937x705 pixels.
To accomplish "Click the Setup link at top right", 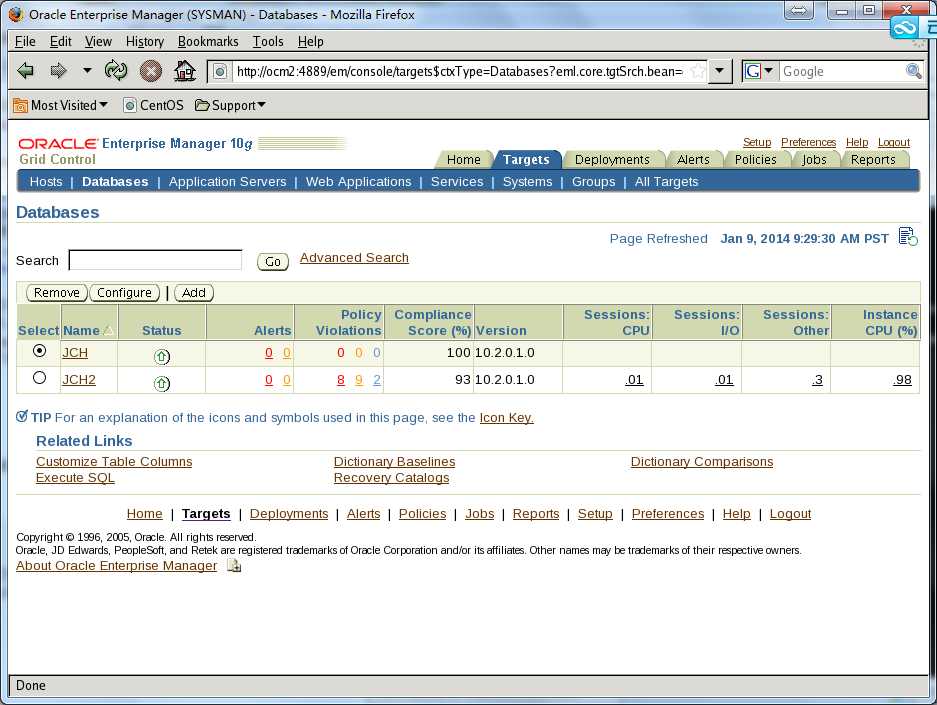I will click(x=757, y=142).
